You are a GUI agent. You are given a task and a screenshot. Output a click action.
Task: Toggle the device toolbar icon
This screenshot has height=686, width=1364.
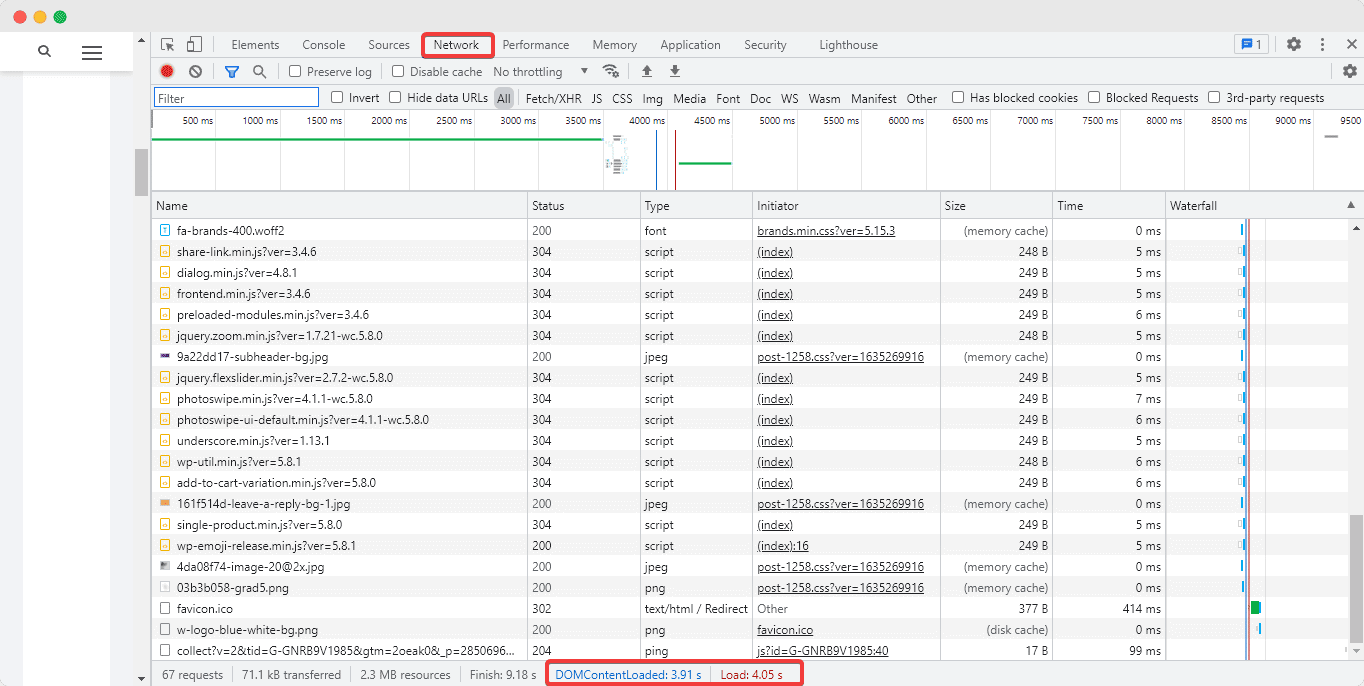(x=194, y=45)
